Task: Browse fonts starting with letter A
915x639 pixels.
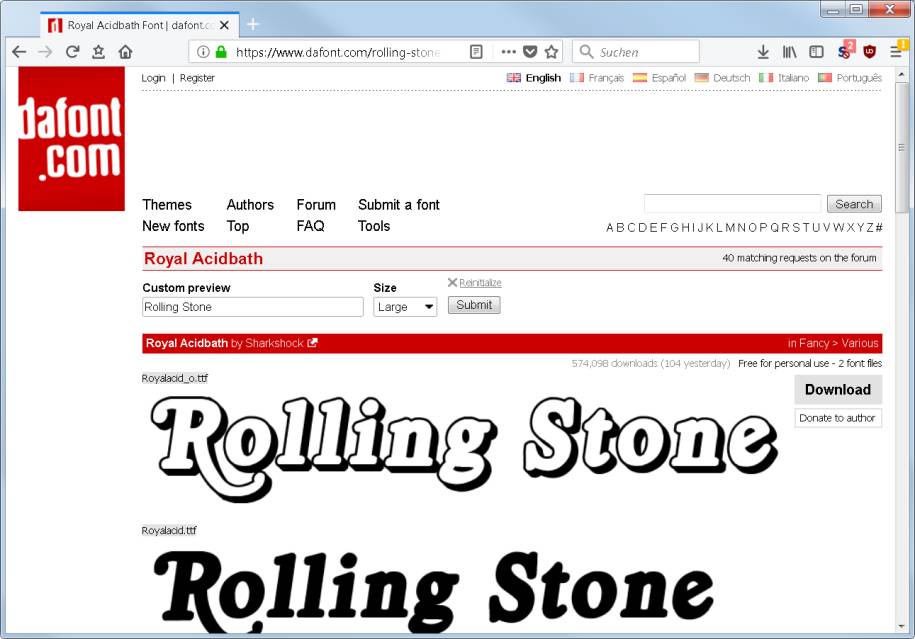Action: (x=610, y=228)
